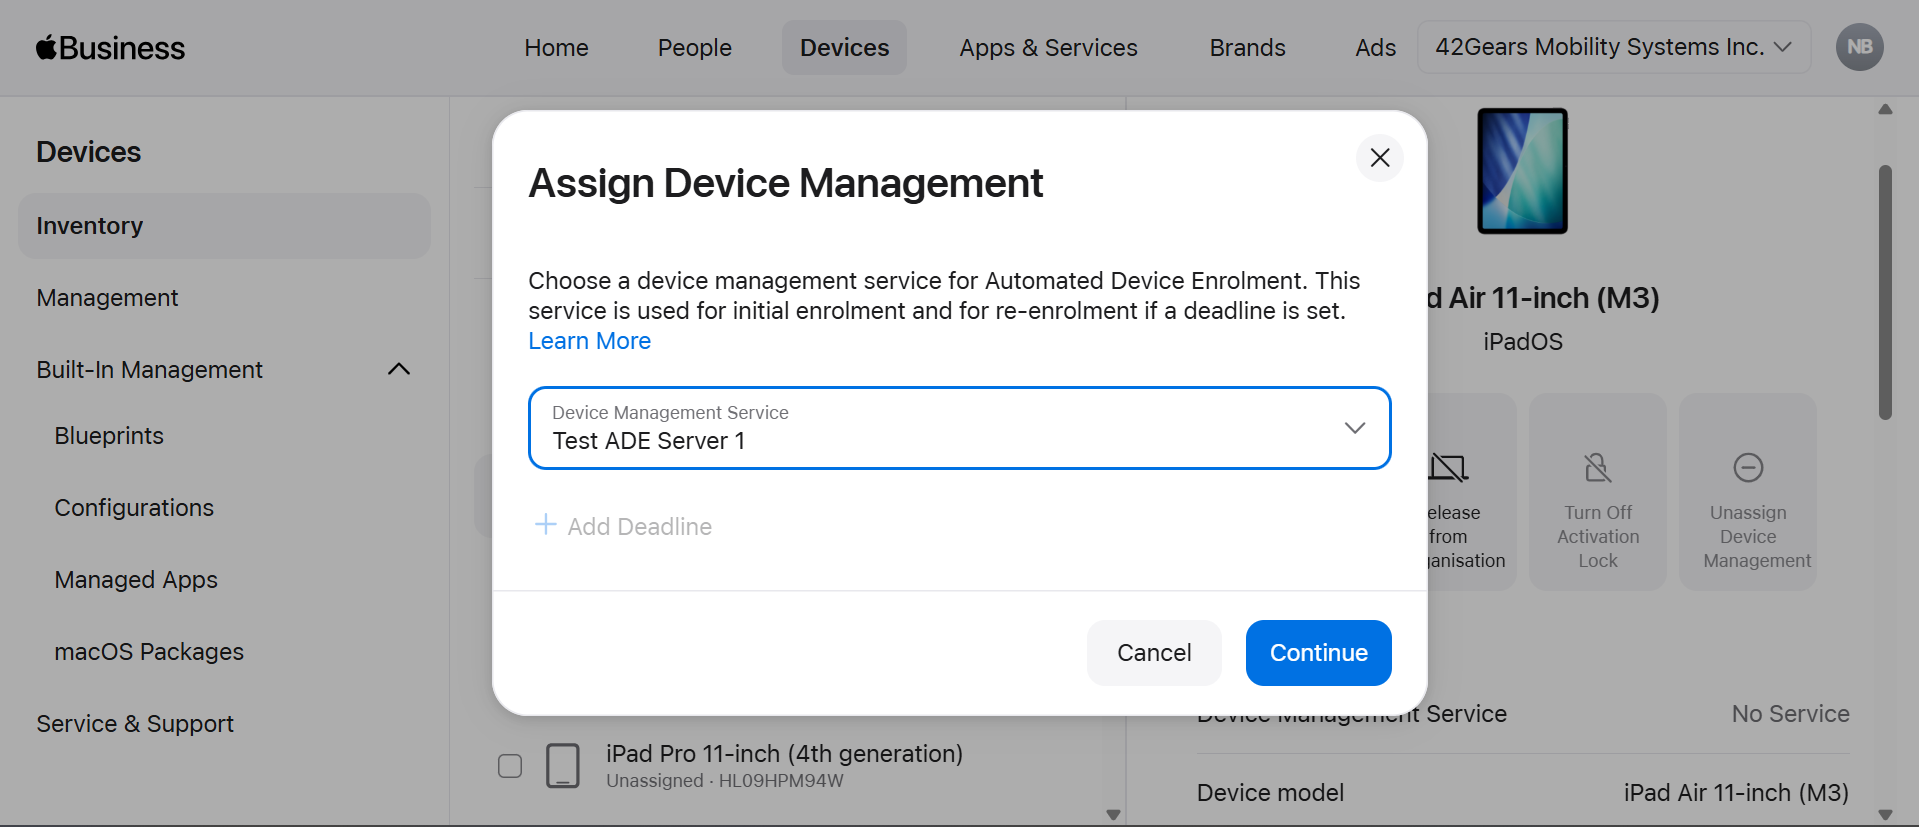Click the plus icon beside Add Deadline
The width and height of the screenshot is (1919, 827).
[545, 525]
